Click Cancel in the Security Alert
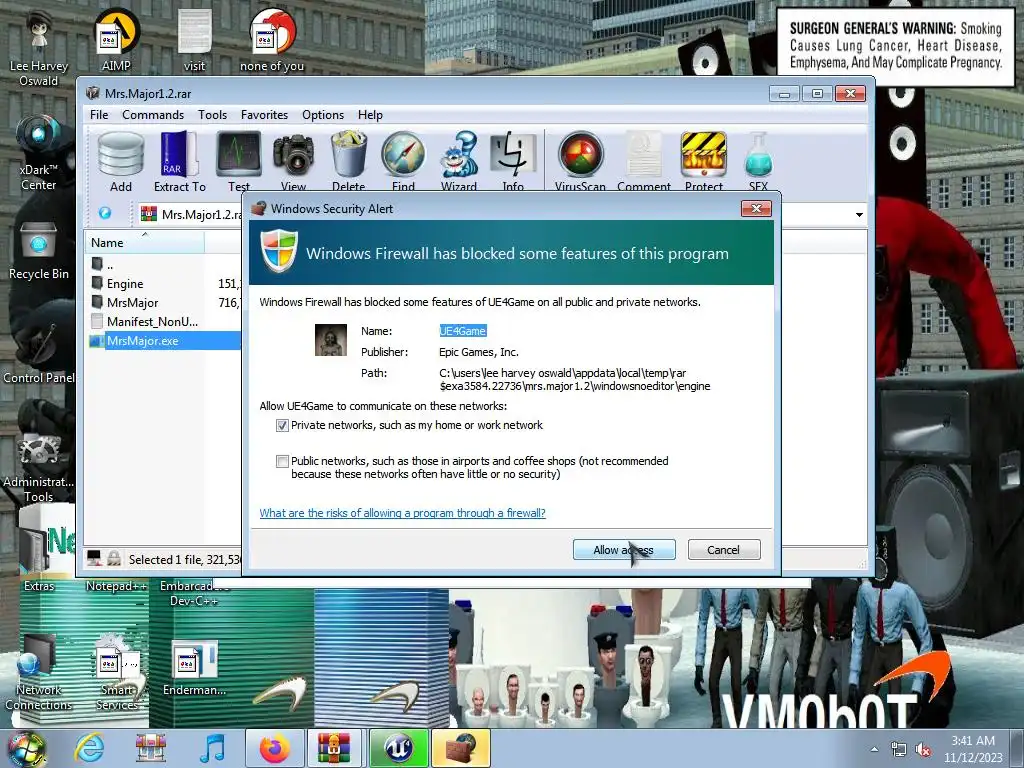Screen dimensions: 1024x768 [724, 550]
